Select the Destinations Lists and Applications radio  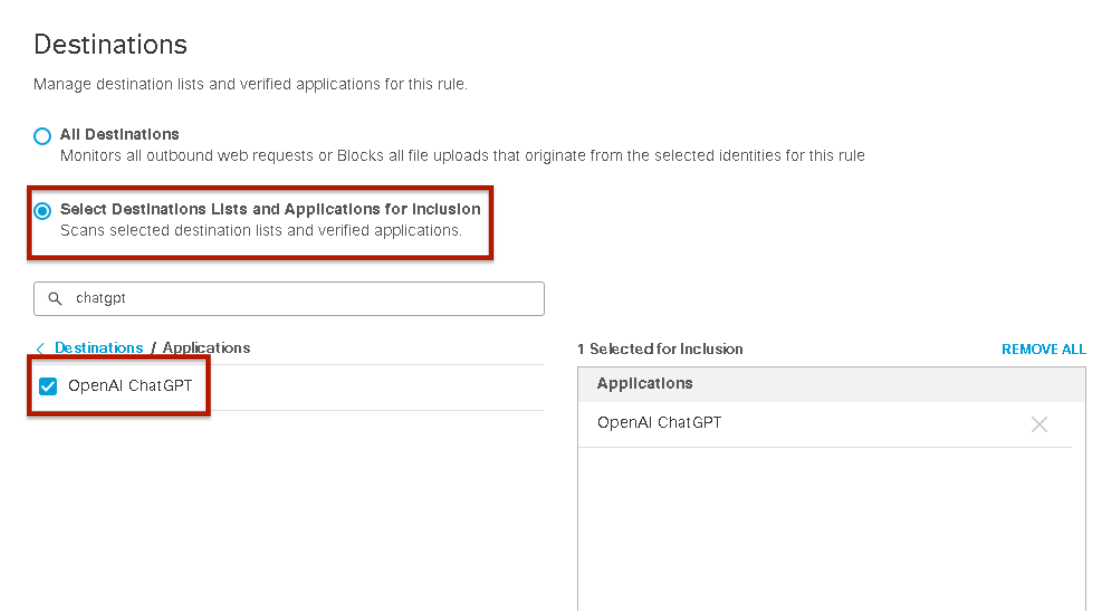43,211
